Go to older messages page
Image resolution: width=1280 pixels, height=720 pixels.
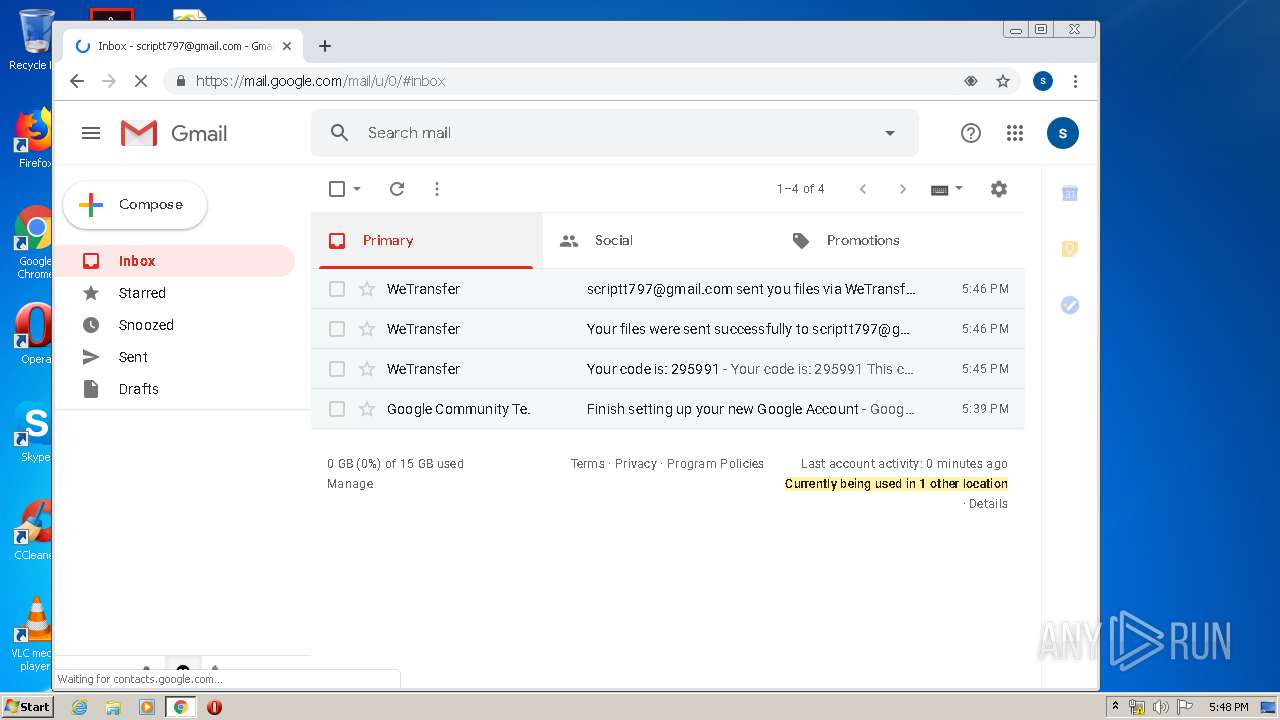(x=903, y=189)
